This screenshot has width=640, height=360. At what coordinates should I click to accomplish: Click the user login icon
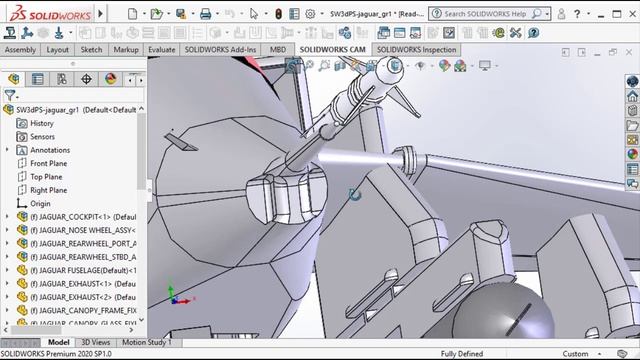click(x=562, y=14)
